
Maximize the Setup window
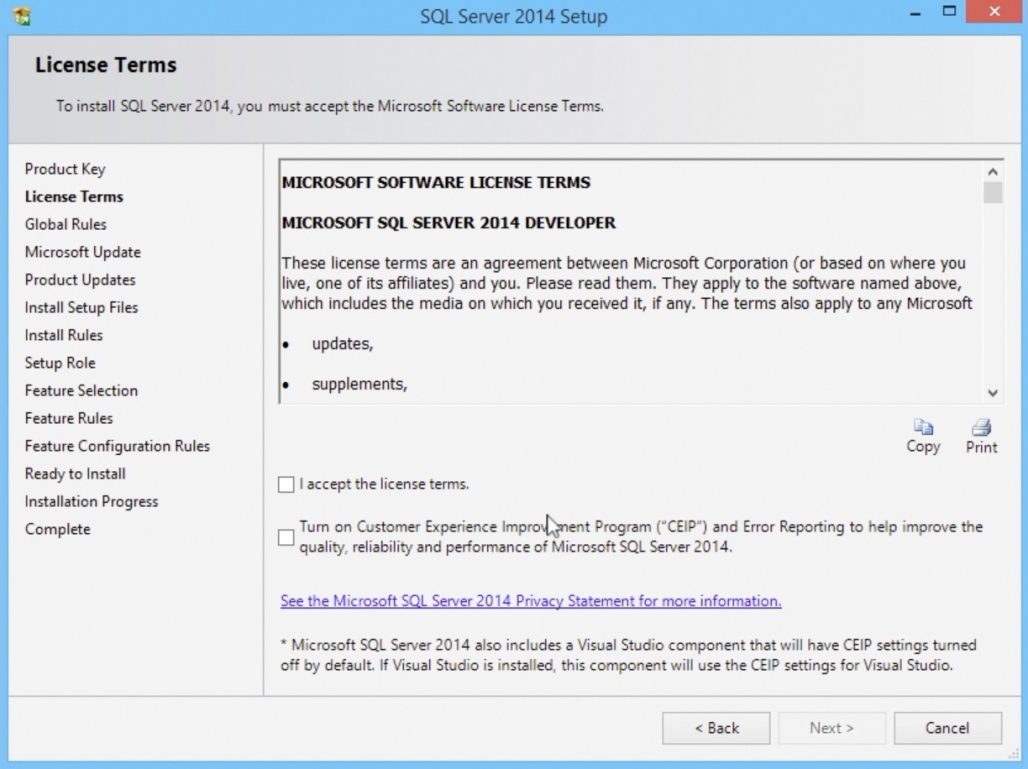[949, 11]
